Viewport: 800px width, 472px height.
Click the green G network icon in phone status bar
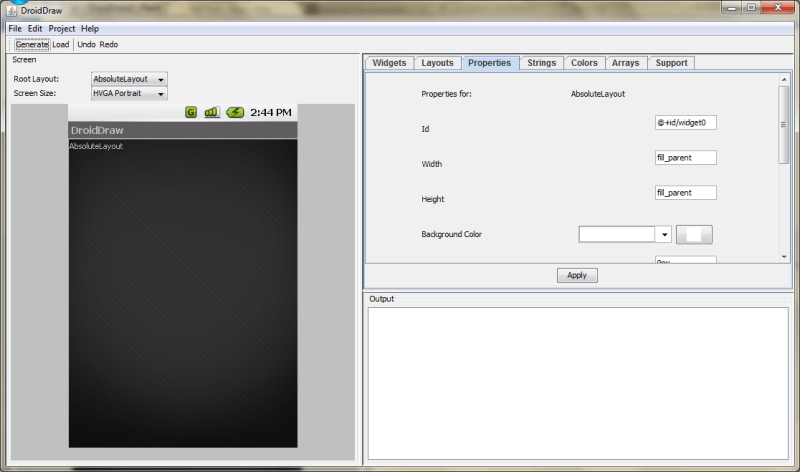tap(191, 112)
